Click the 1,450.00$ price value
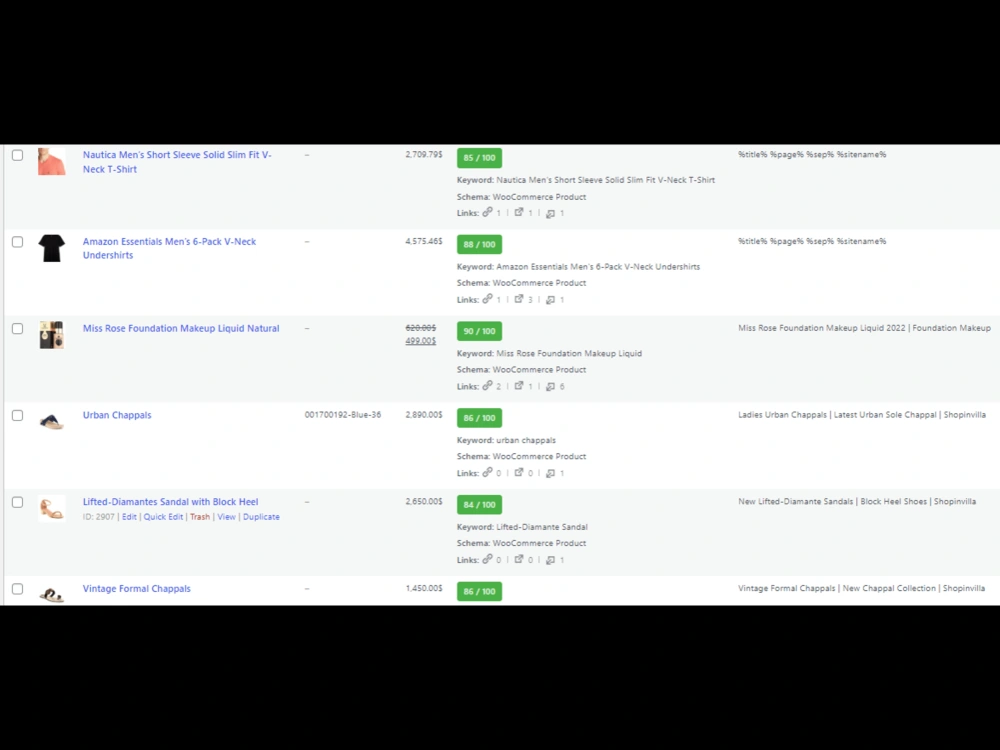Image resolution: width=1000 pixels, height=750 pixels. (x=423, y=588)
